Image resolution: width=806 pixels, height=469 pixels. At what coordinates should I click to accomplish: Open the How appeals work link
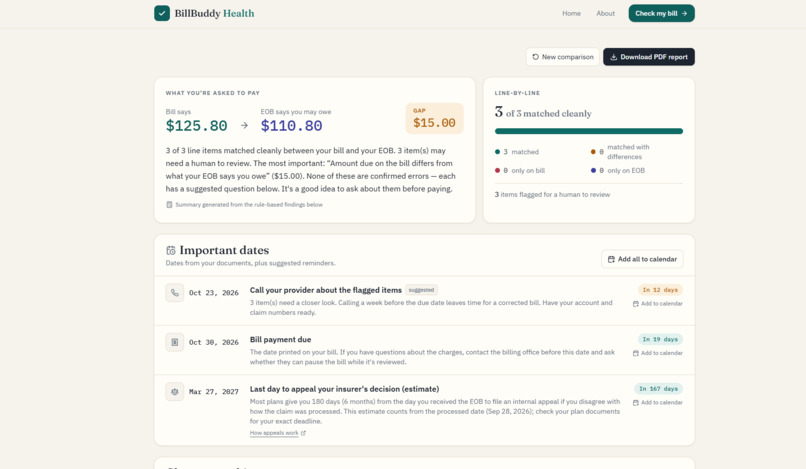274,433
